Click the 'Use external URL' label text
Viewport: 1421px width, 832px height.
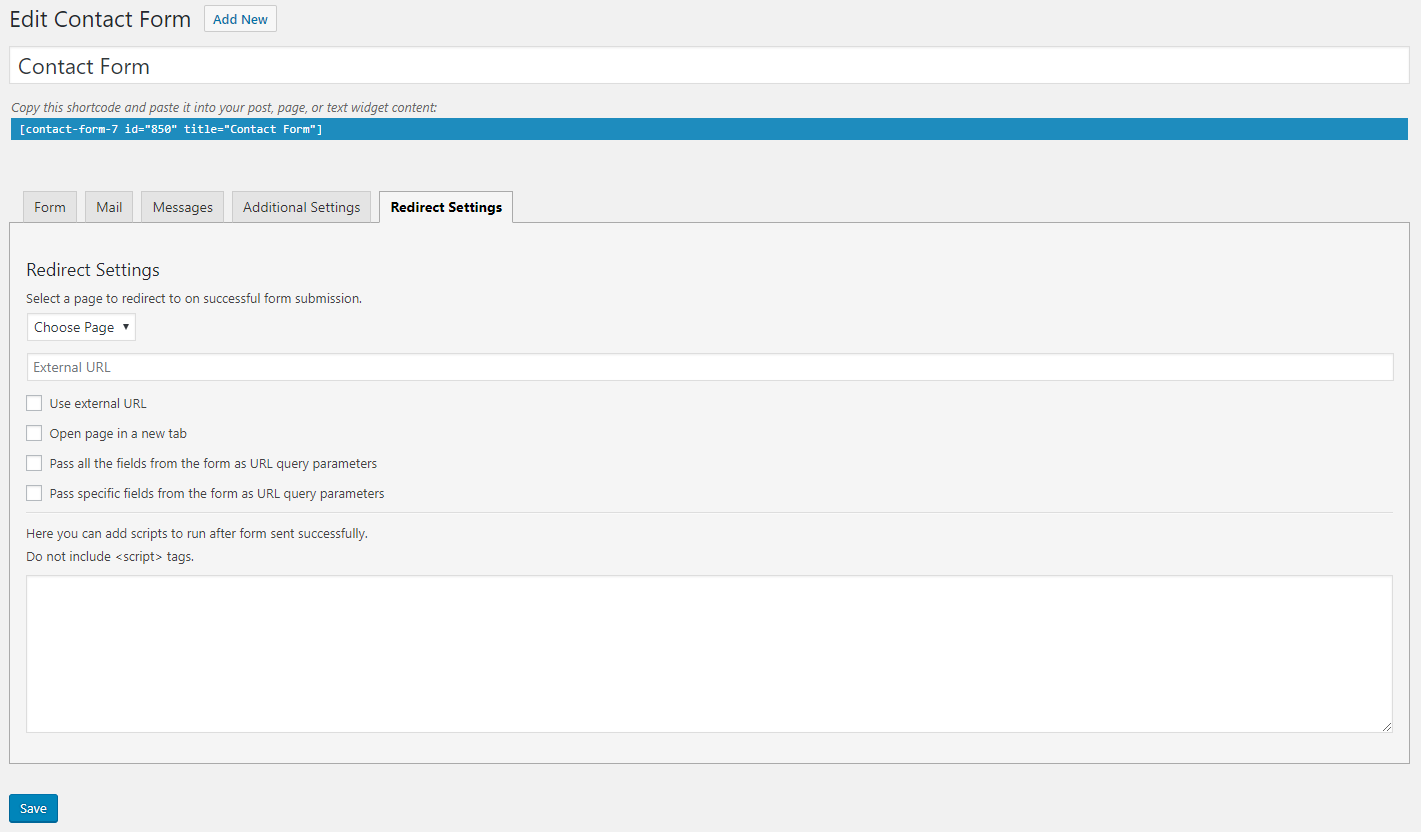point(98,404)
